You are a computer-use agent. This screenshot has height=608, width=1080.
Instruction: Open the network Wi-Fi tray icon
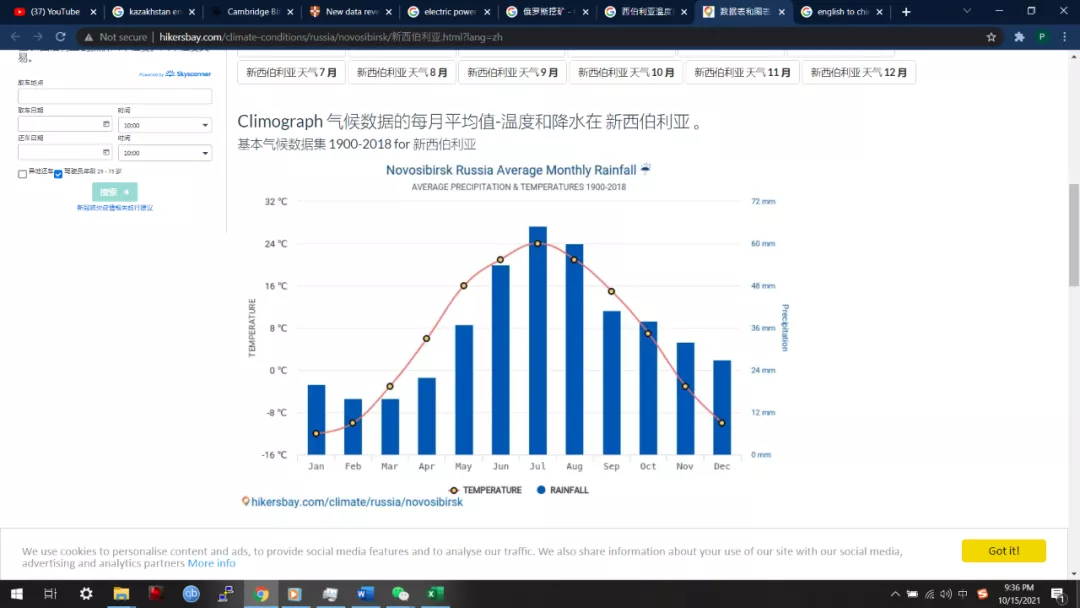click(929, 594)
